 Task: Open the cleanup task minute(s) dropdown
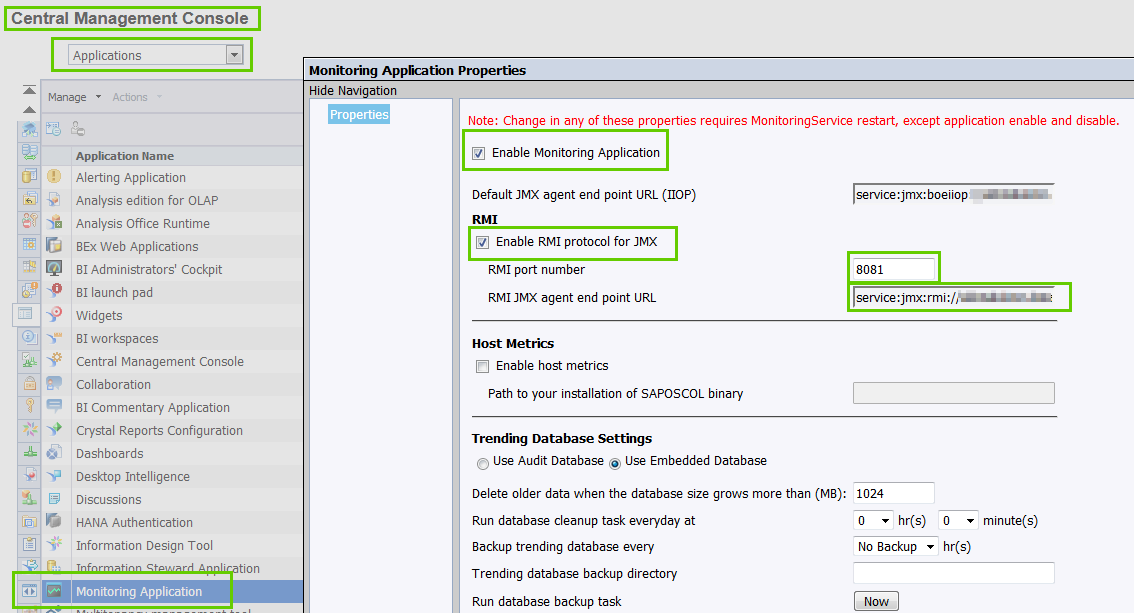click(958, 520)
